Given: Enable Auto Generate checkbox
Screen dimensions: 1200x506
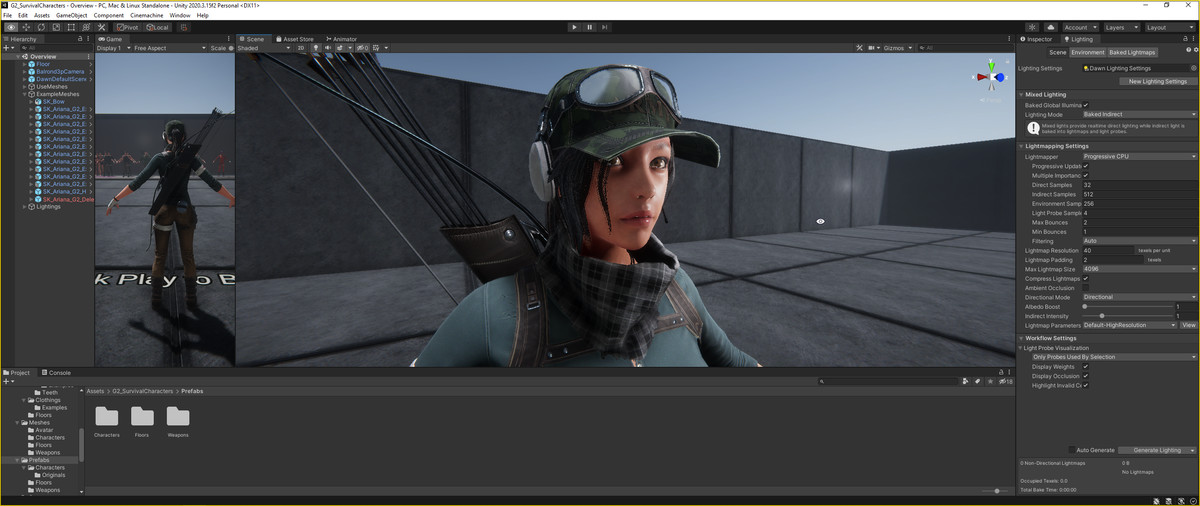Looking at the screenshot, I should point(1072,450).
